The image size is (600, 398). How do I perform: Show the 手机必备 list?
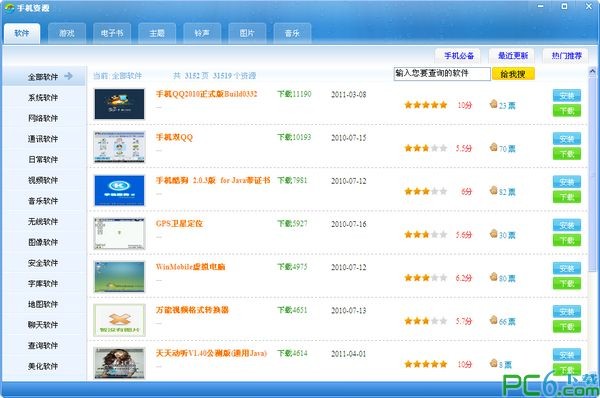[x=459, y=56]
